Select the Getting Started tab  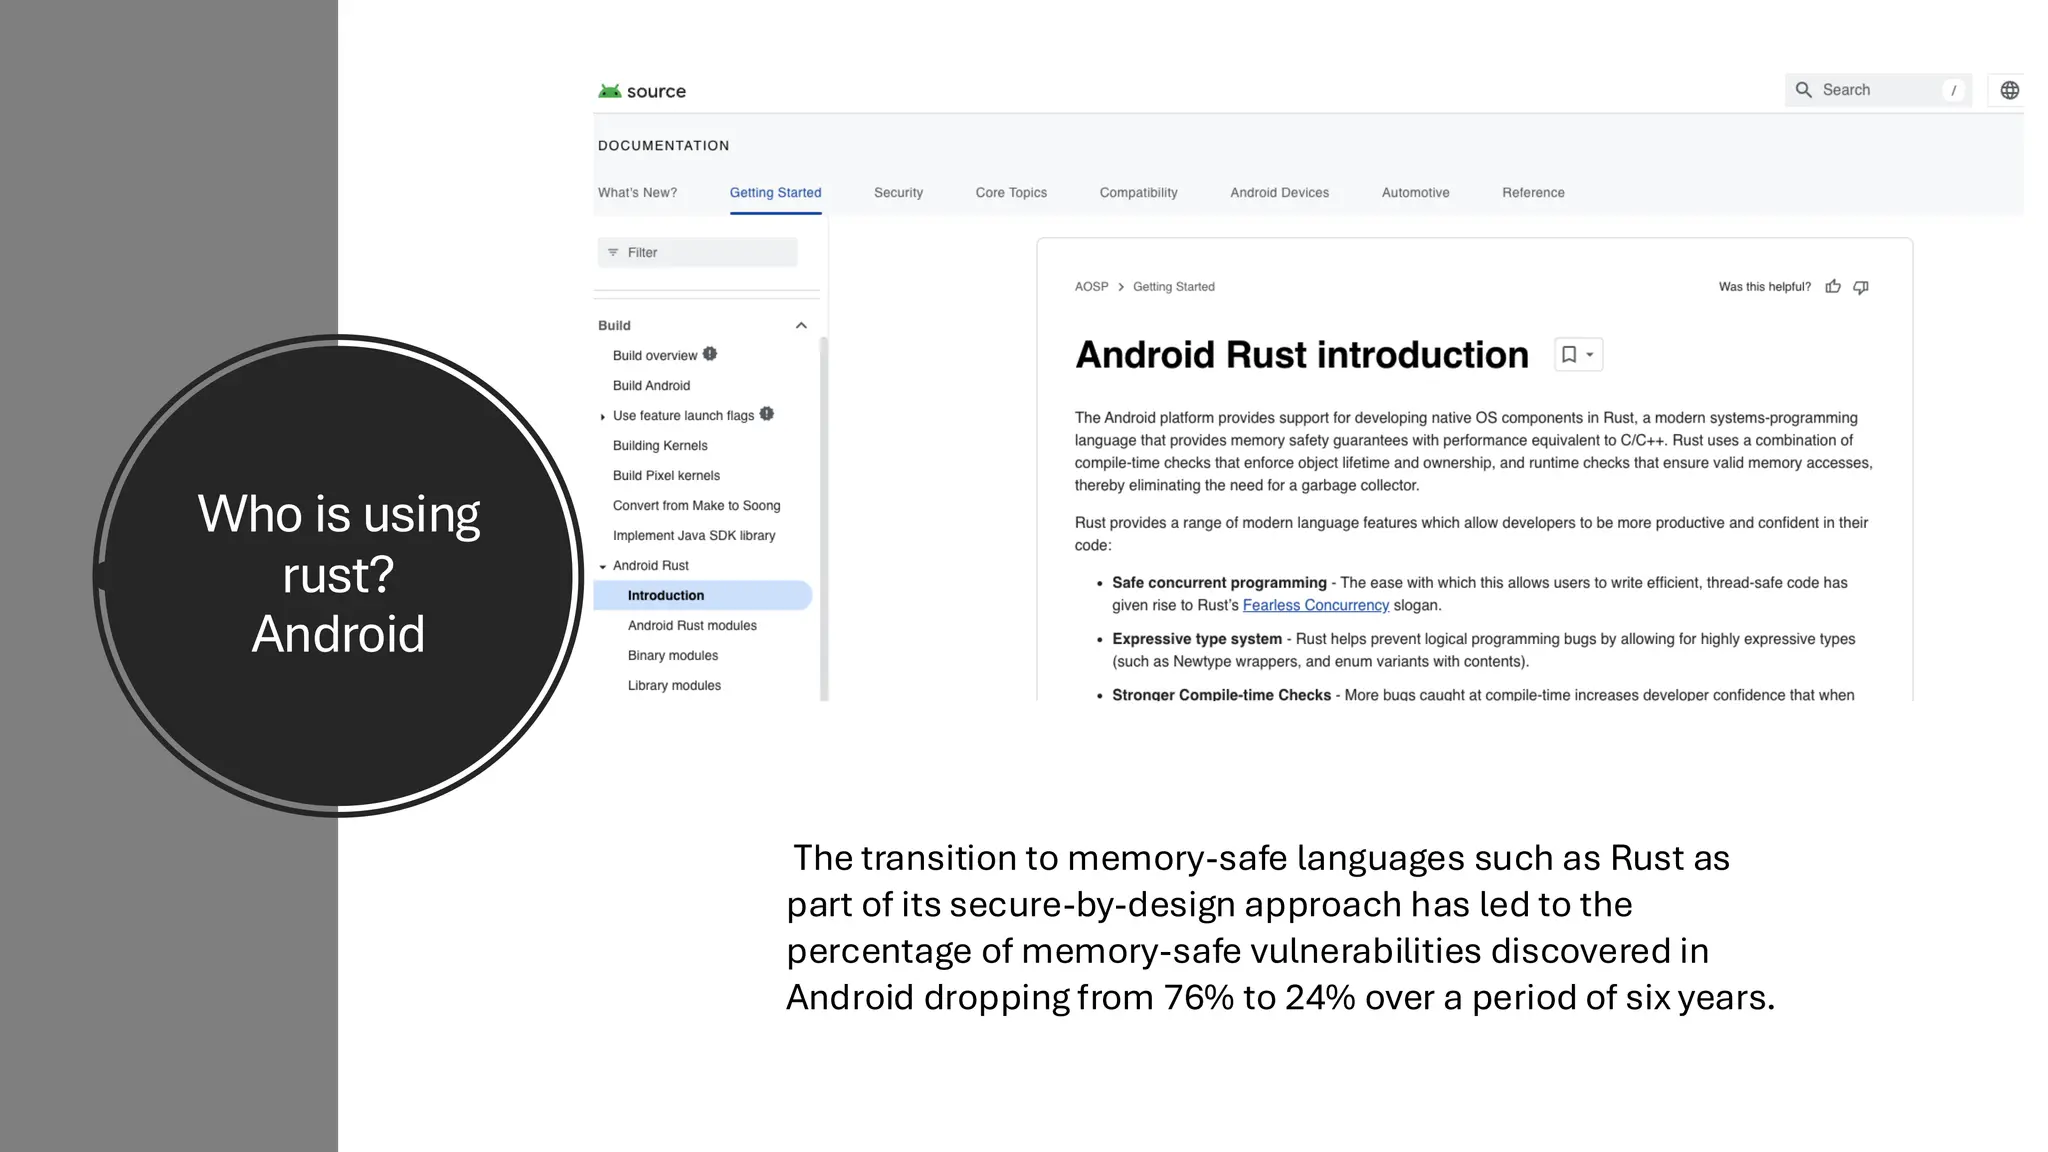click(x=775, y=192)
